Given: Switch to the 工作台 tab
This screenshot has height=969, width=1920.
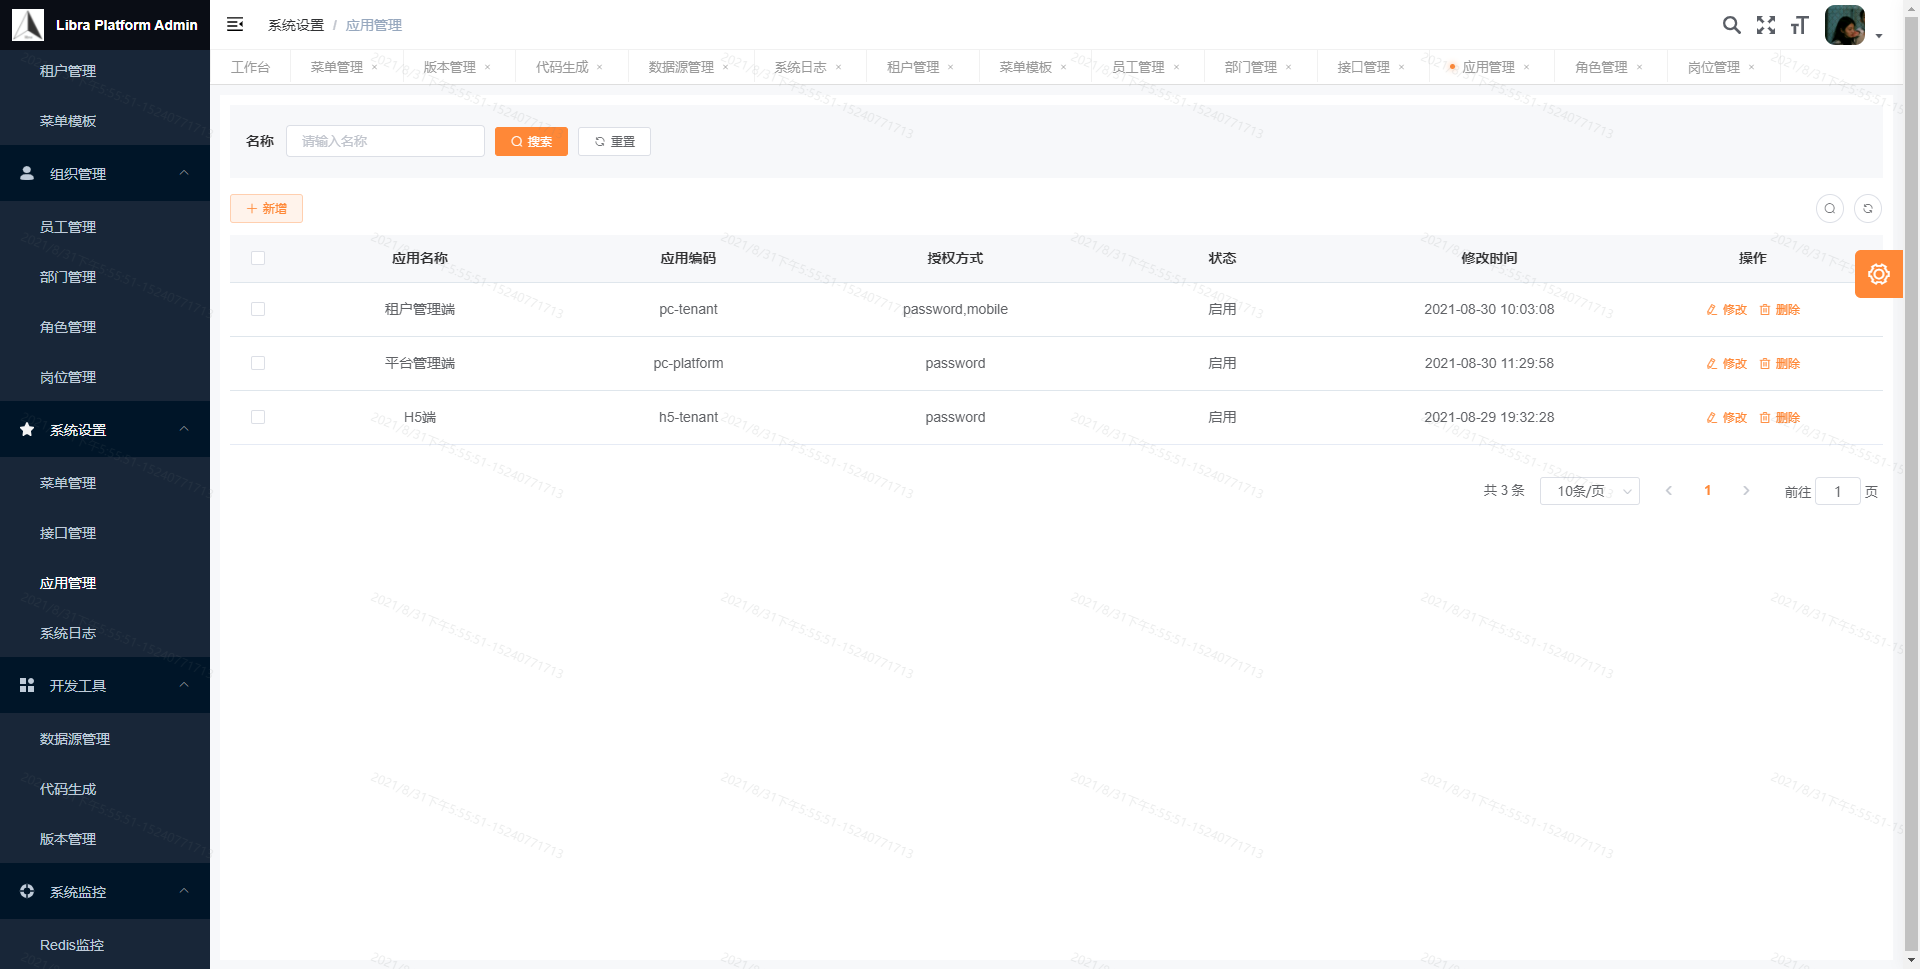Looking at the screenshot, I should pyautogui.click(x=250, y=67).
